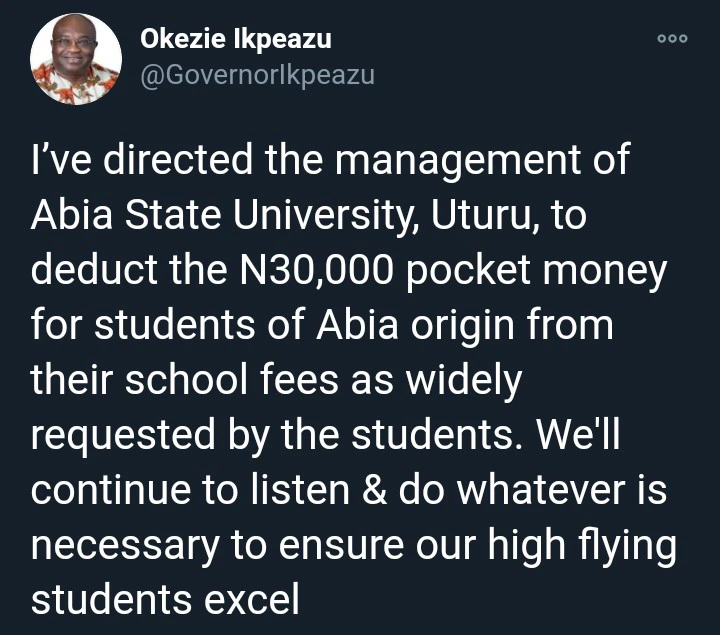Open the tweet's three-dot more options menu
This screenshot has height=635, width=720.
(672, 39)
